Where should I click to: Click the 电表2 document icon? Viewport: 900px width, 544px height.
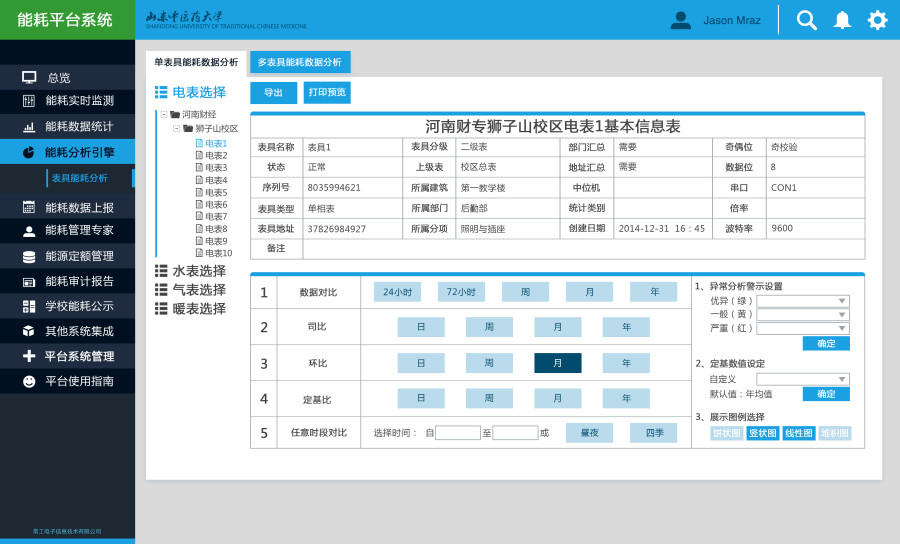(199, 156)
